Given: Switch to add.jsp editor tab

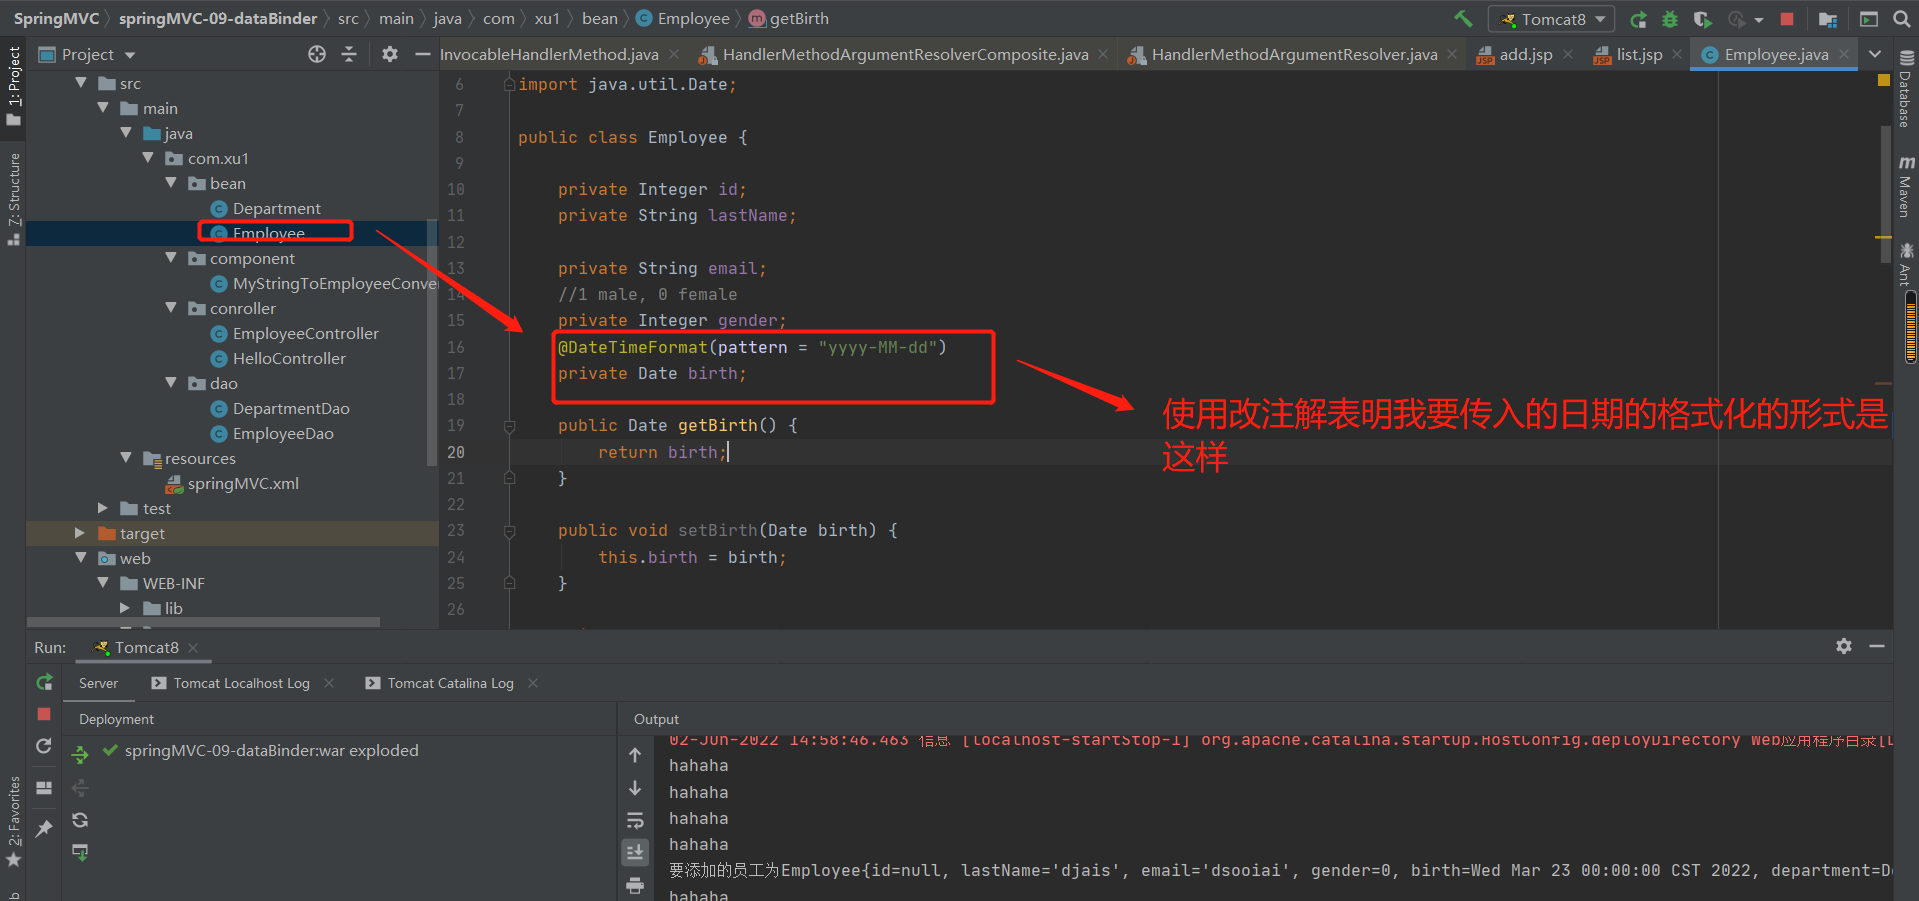Looking at the screenshot, I should coord(1525,54).
